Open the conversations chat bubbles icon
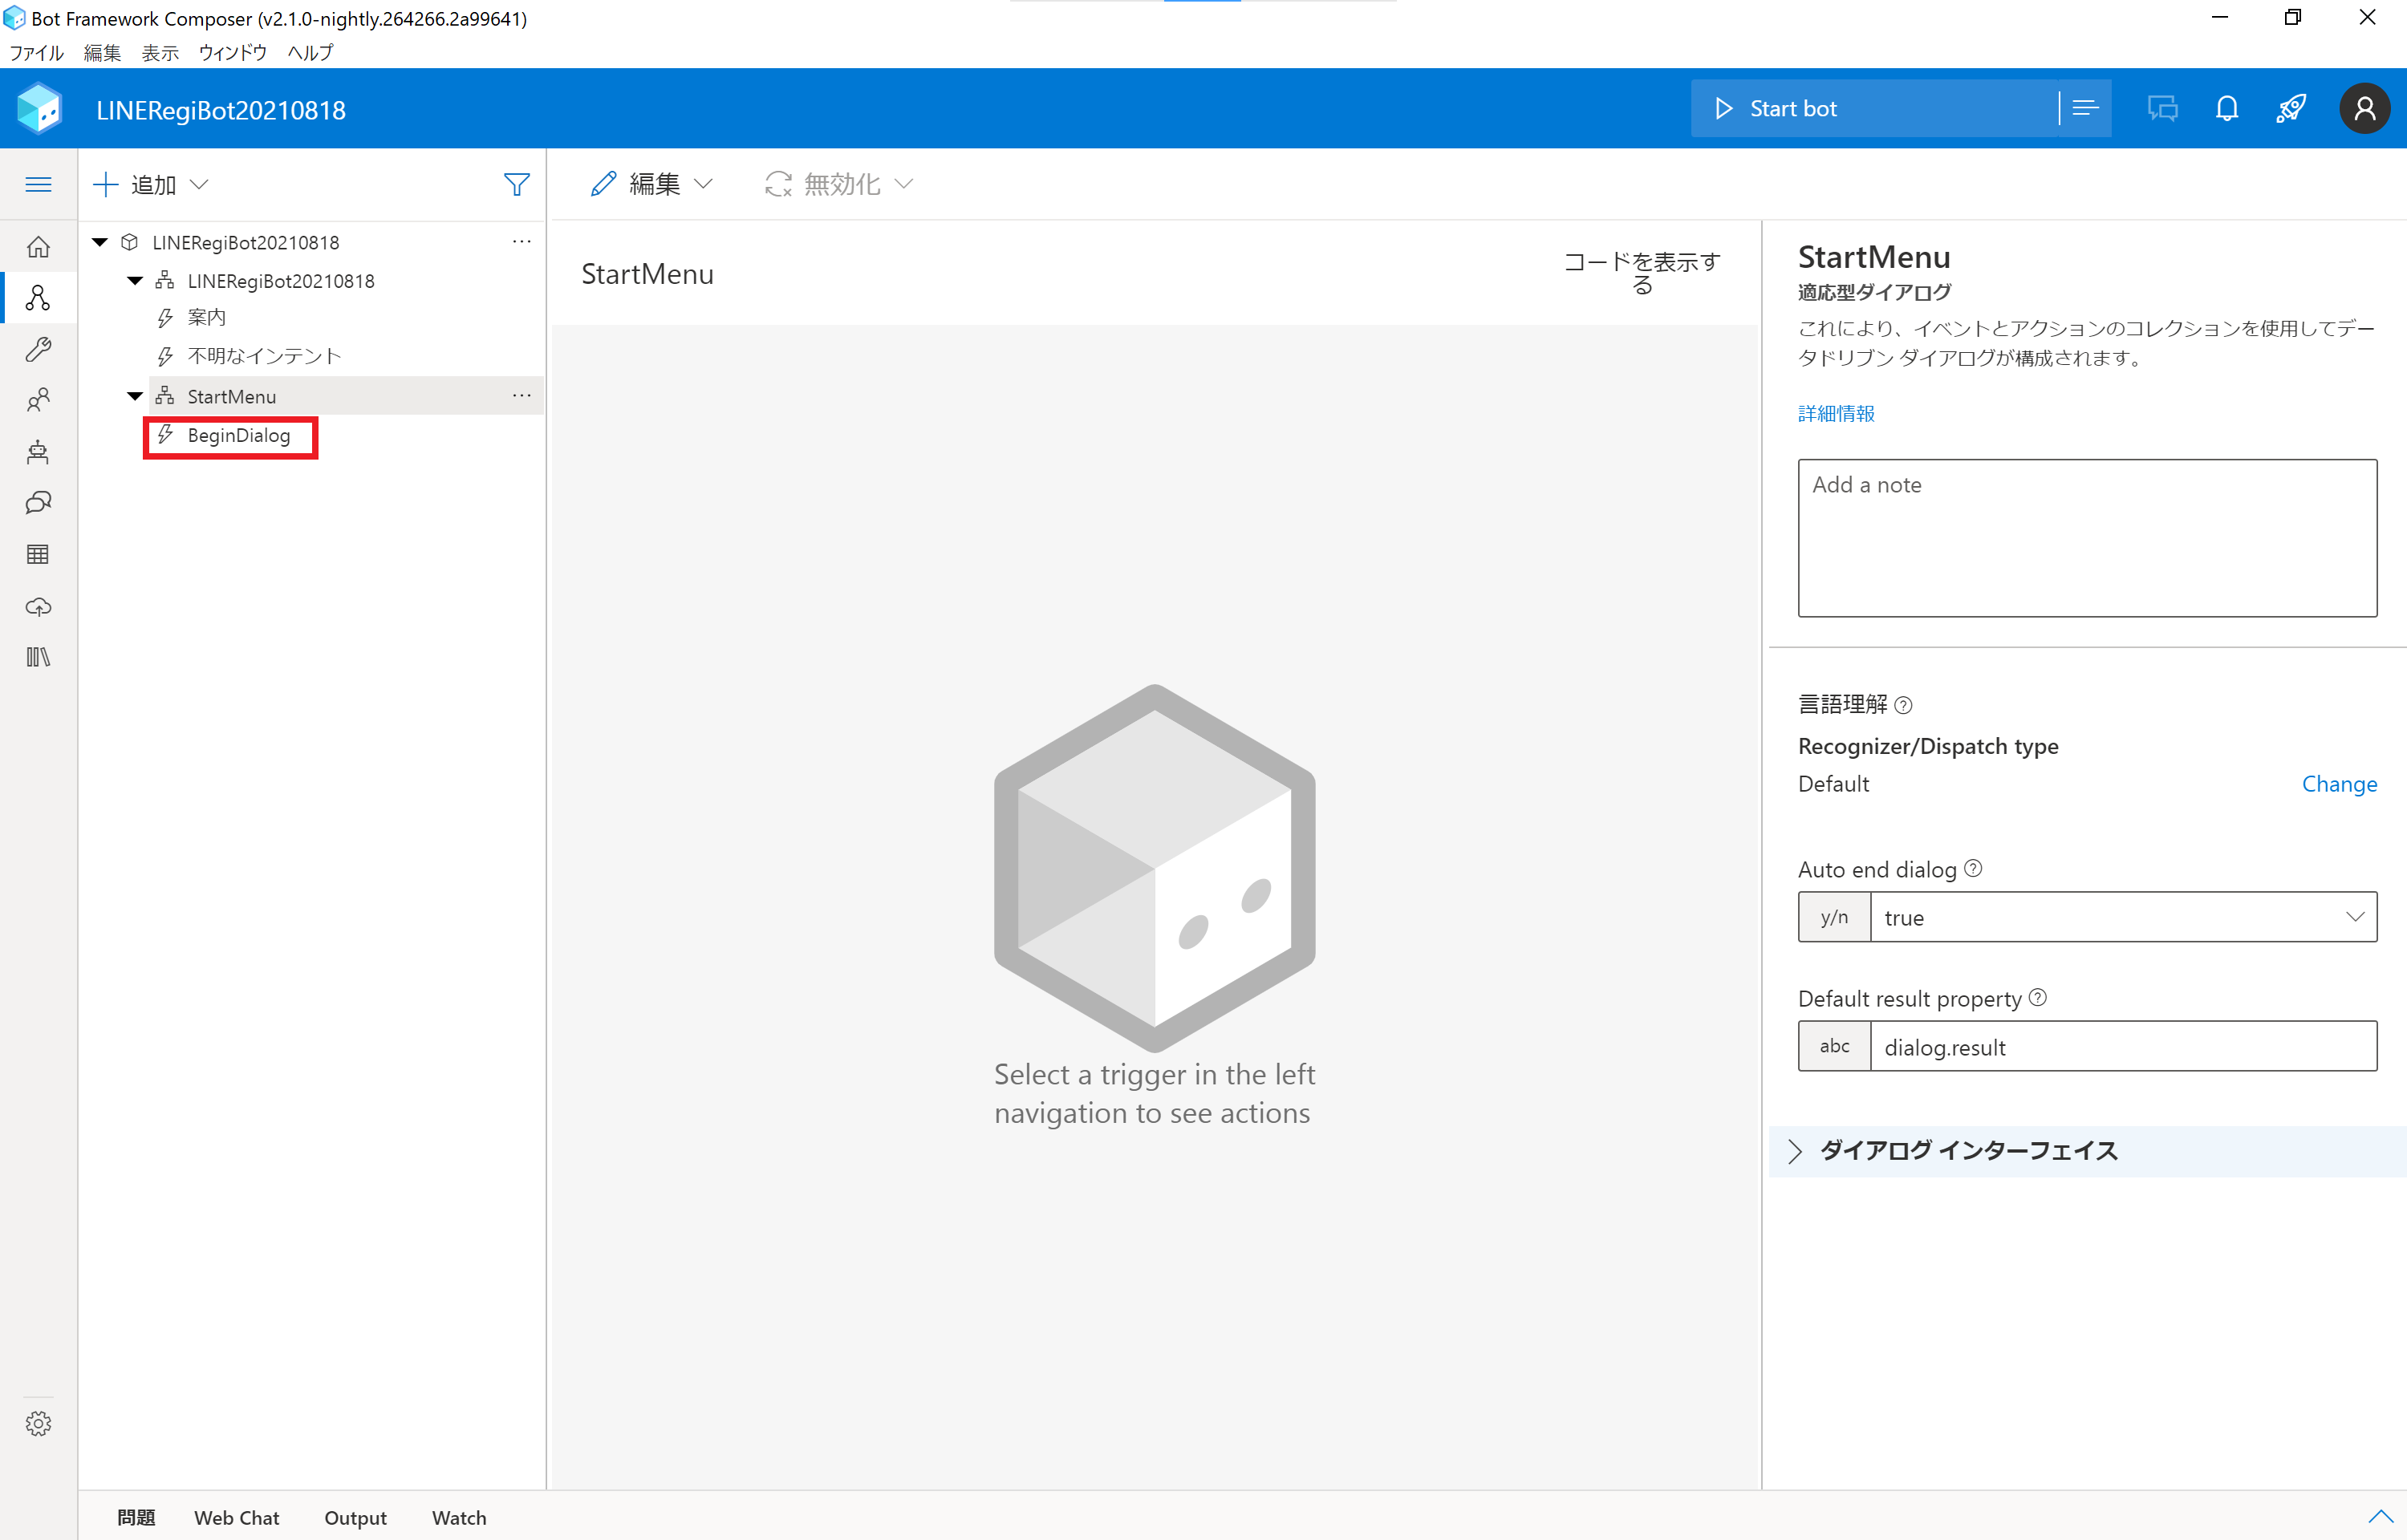The image size is (2407, 1540). 38,503
